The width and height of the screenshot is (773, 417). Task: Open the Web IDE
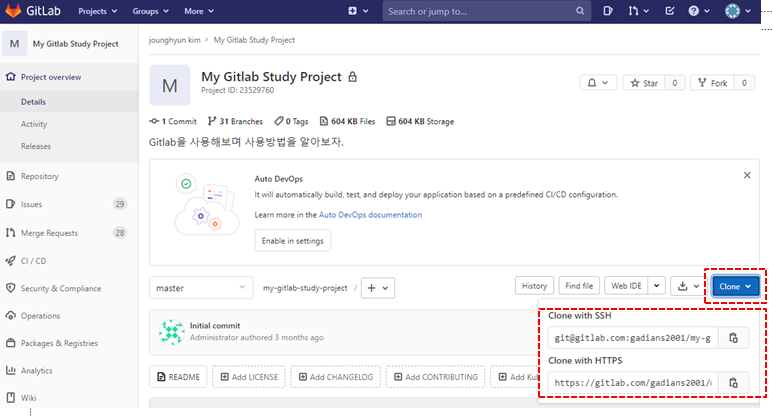pos(626,286)
